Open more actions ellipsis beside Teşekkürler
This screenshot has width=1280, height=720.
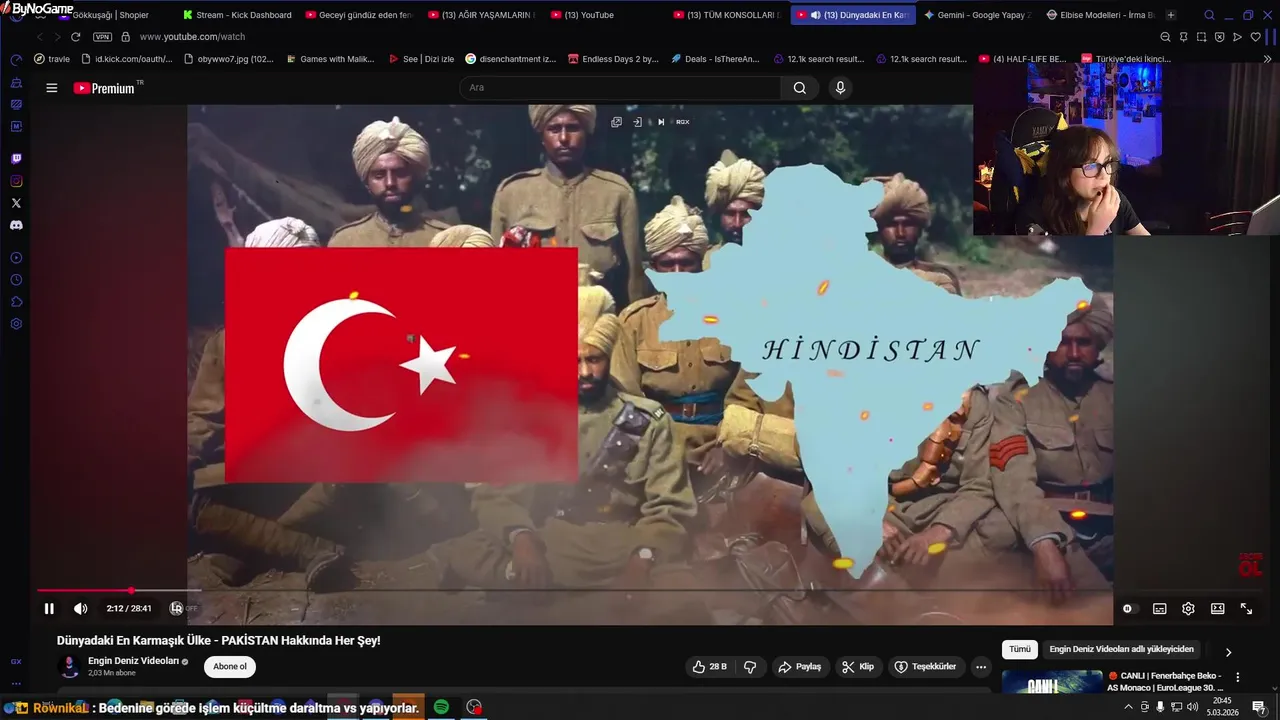pyautogui.click(x=981, y=667)
